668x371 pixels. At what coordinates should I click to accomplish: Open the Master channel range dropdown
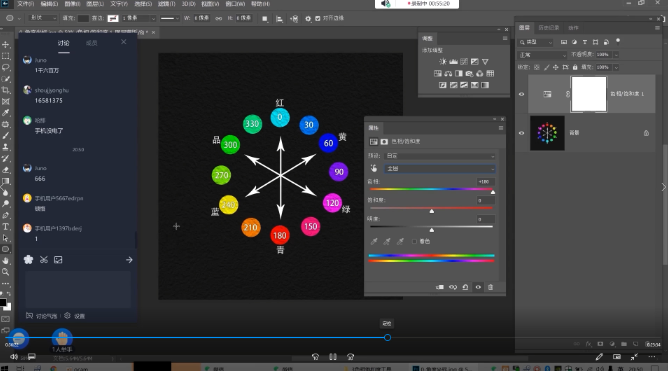click(440, 169)
